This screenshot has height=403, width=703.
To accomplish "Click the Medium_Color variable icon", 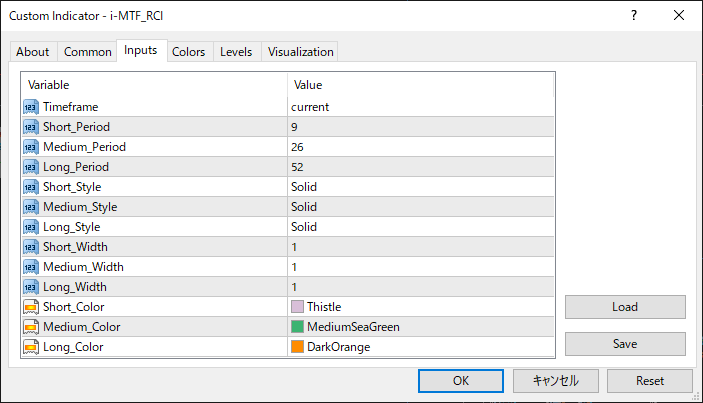I will coord(31,327).
